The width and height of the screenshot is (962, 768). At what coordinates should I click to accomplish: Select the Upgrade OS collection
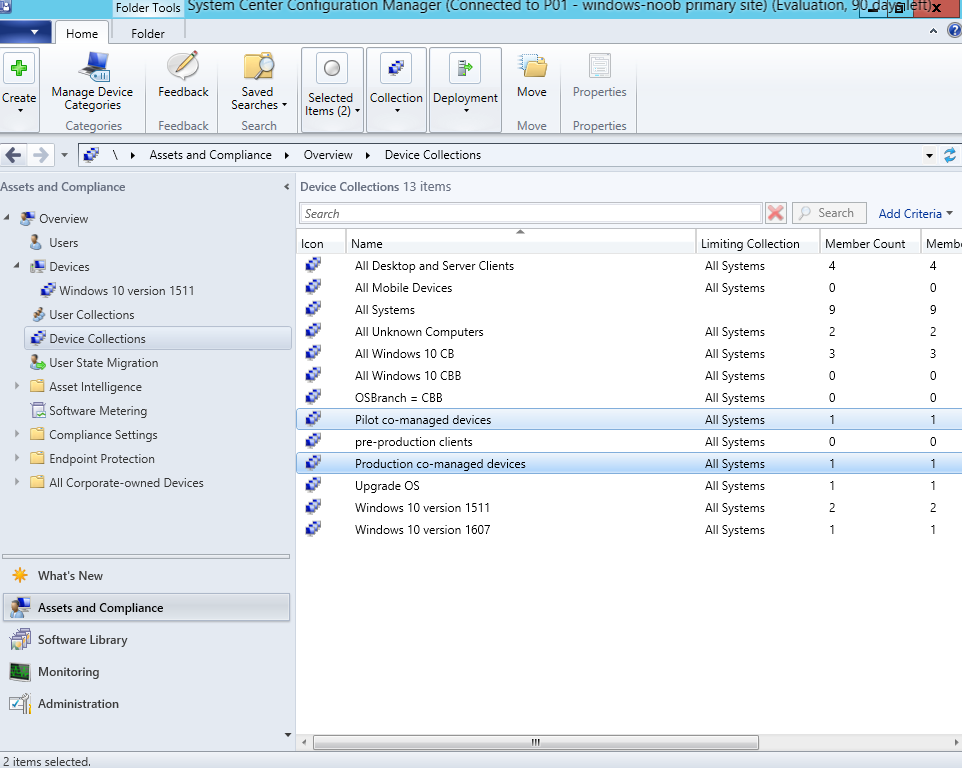pyautogui.click(x=629, y=486)
